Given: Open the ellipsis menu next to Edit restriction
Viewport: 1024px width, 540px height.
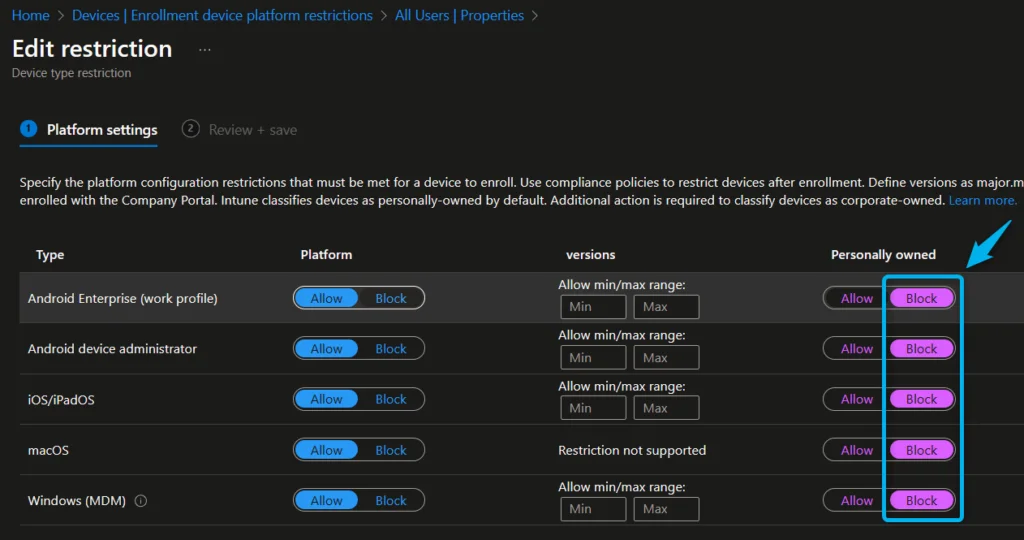Looking at the screenshot, I should click(205, 49).
